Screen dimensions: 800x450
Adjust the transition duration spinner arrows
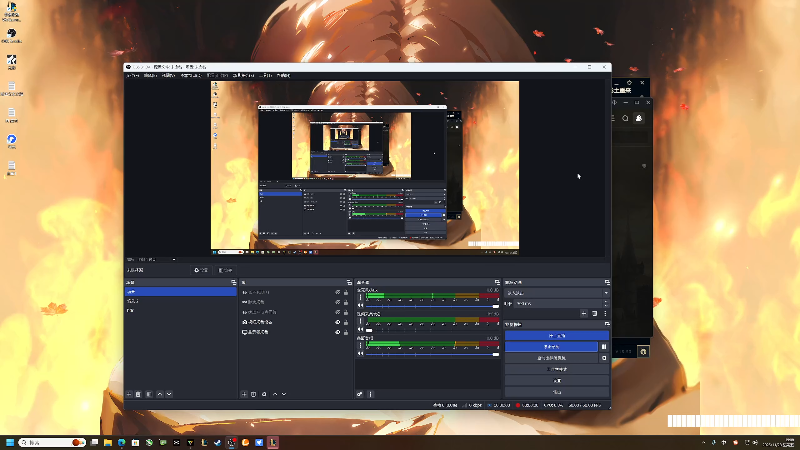(606, 304)
